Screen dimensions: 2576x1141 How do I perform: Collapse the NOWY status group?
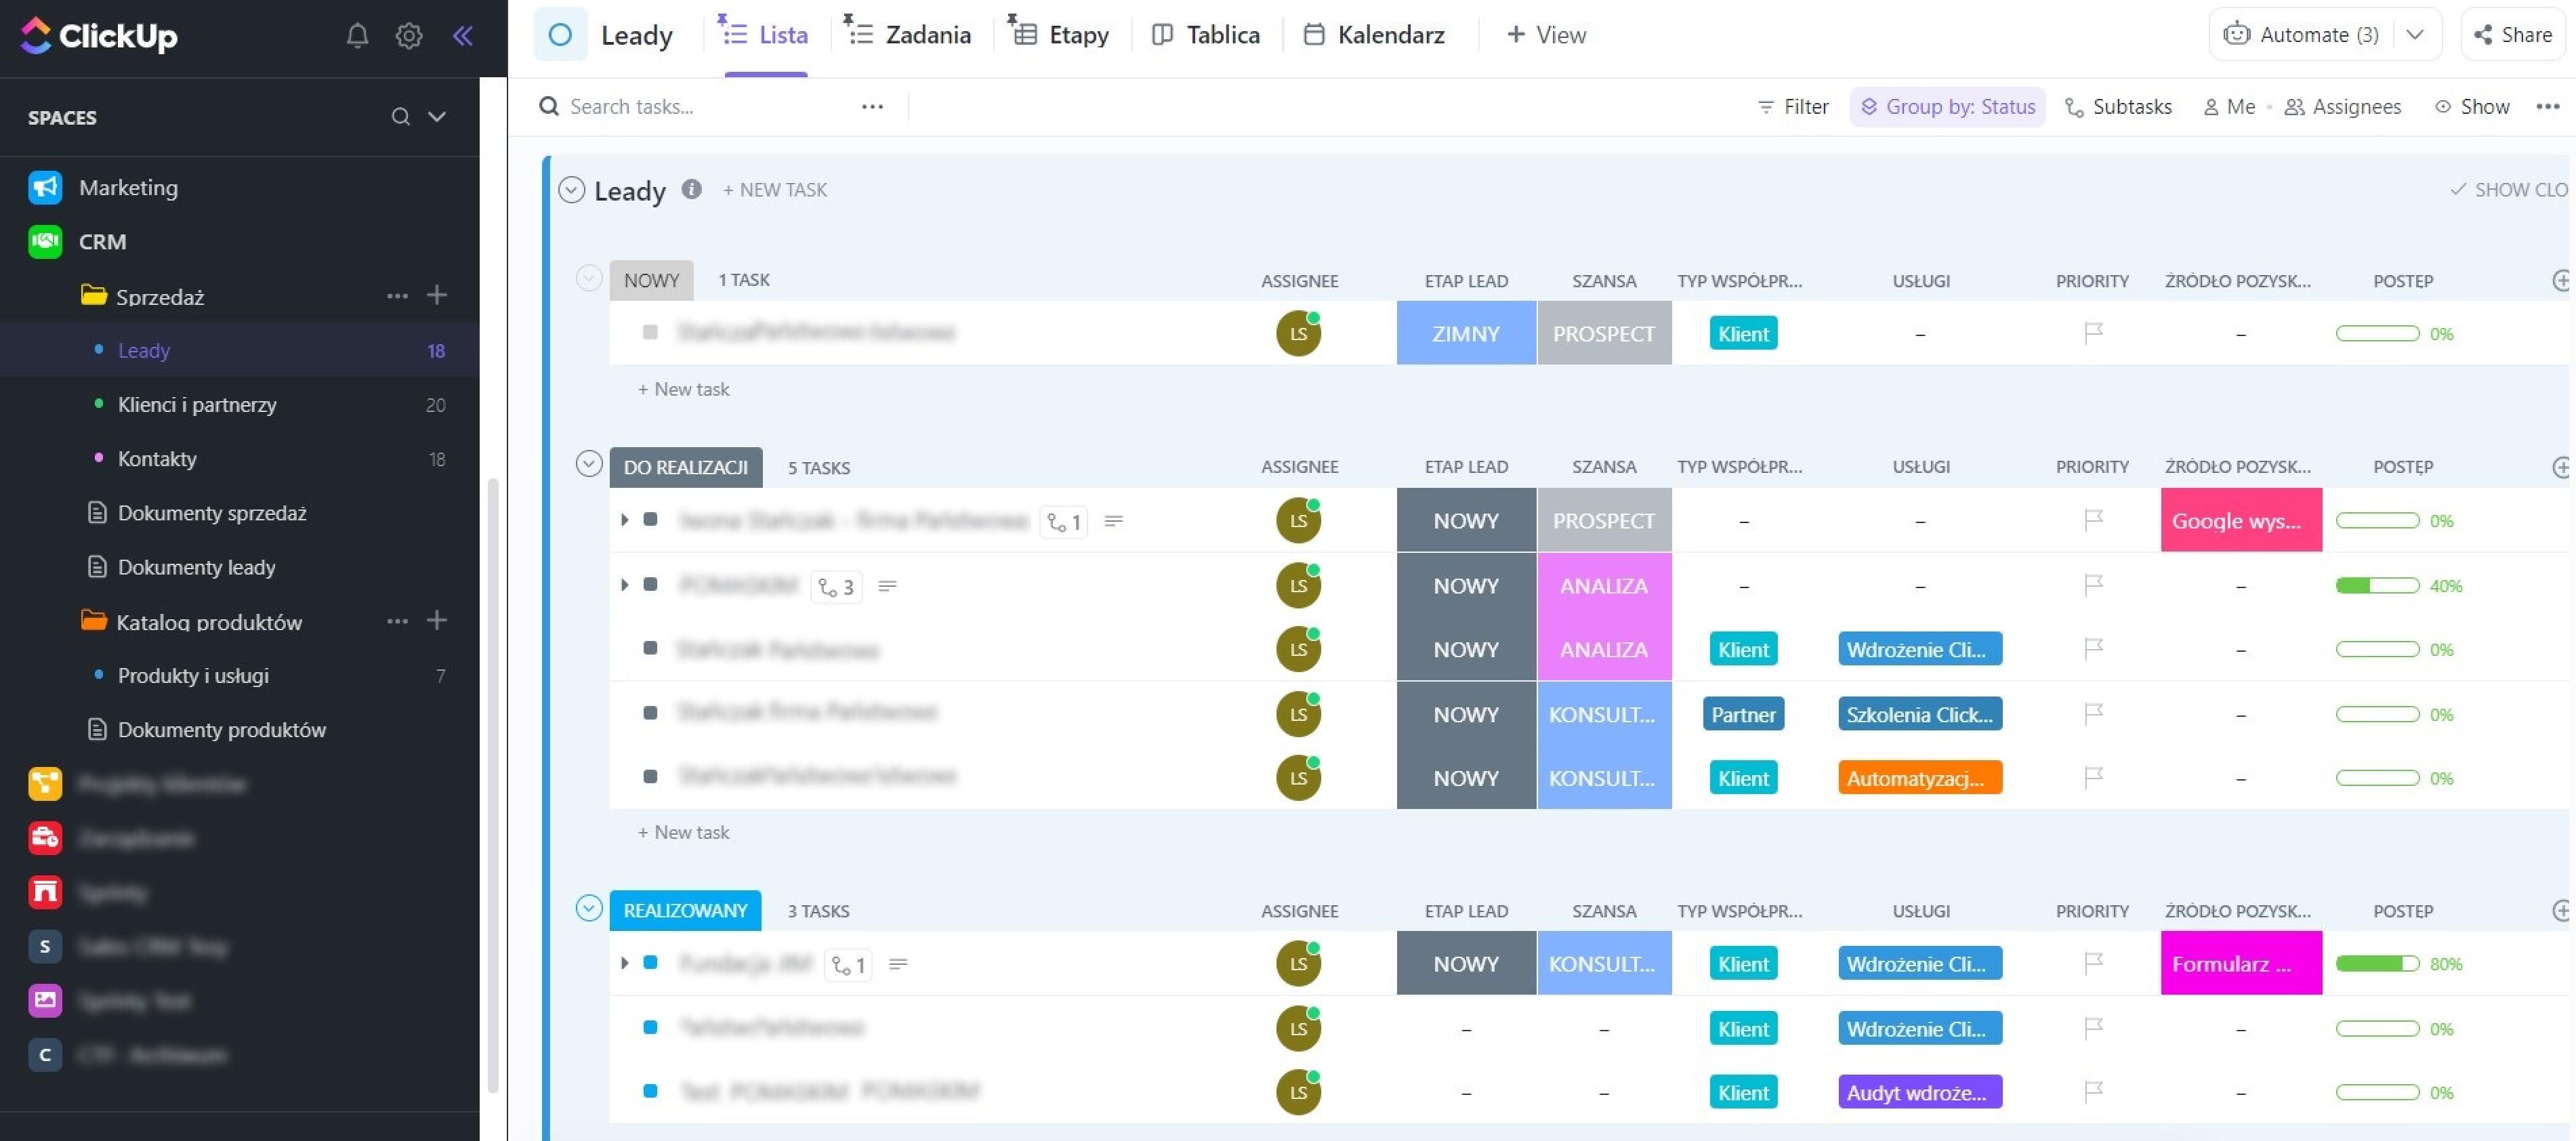[589, 278]
